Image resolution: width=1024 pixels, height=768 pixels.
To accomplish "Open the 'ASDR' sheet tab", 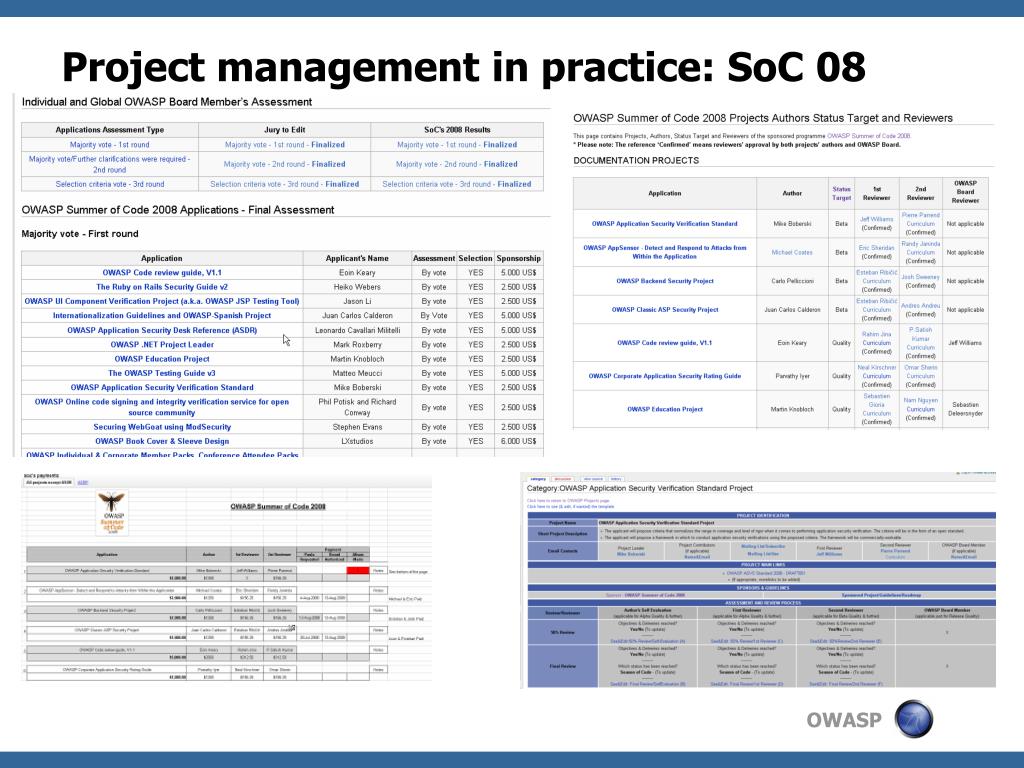I will pyautogui.click(x=83, y=483).
